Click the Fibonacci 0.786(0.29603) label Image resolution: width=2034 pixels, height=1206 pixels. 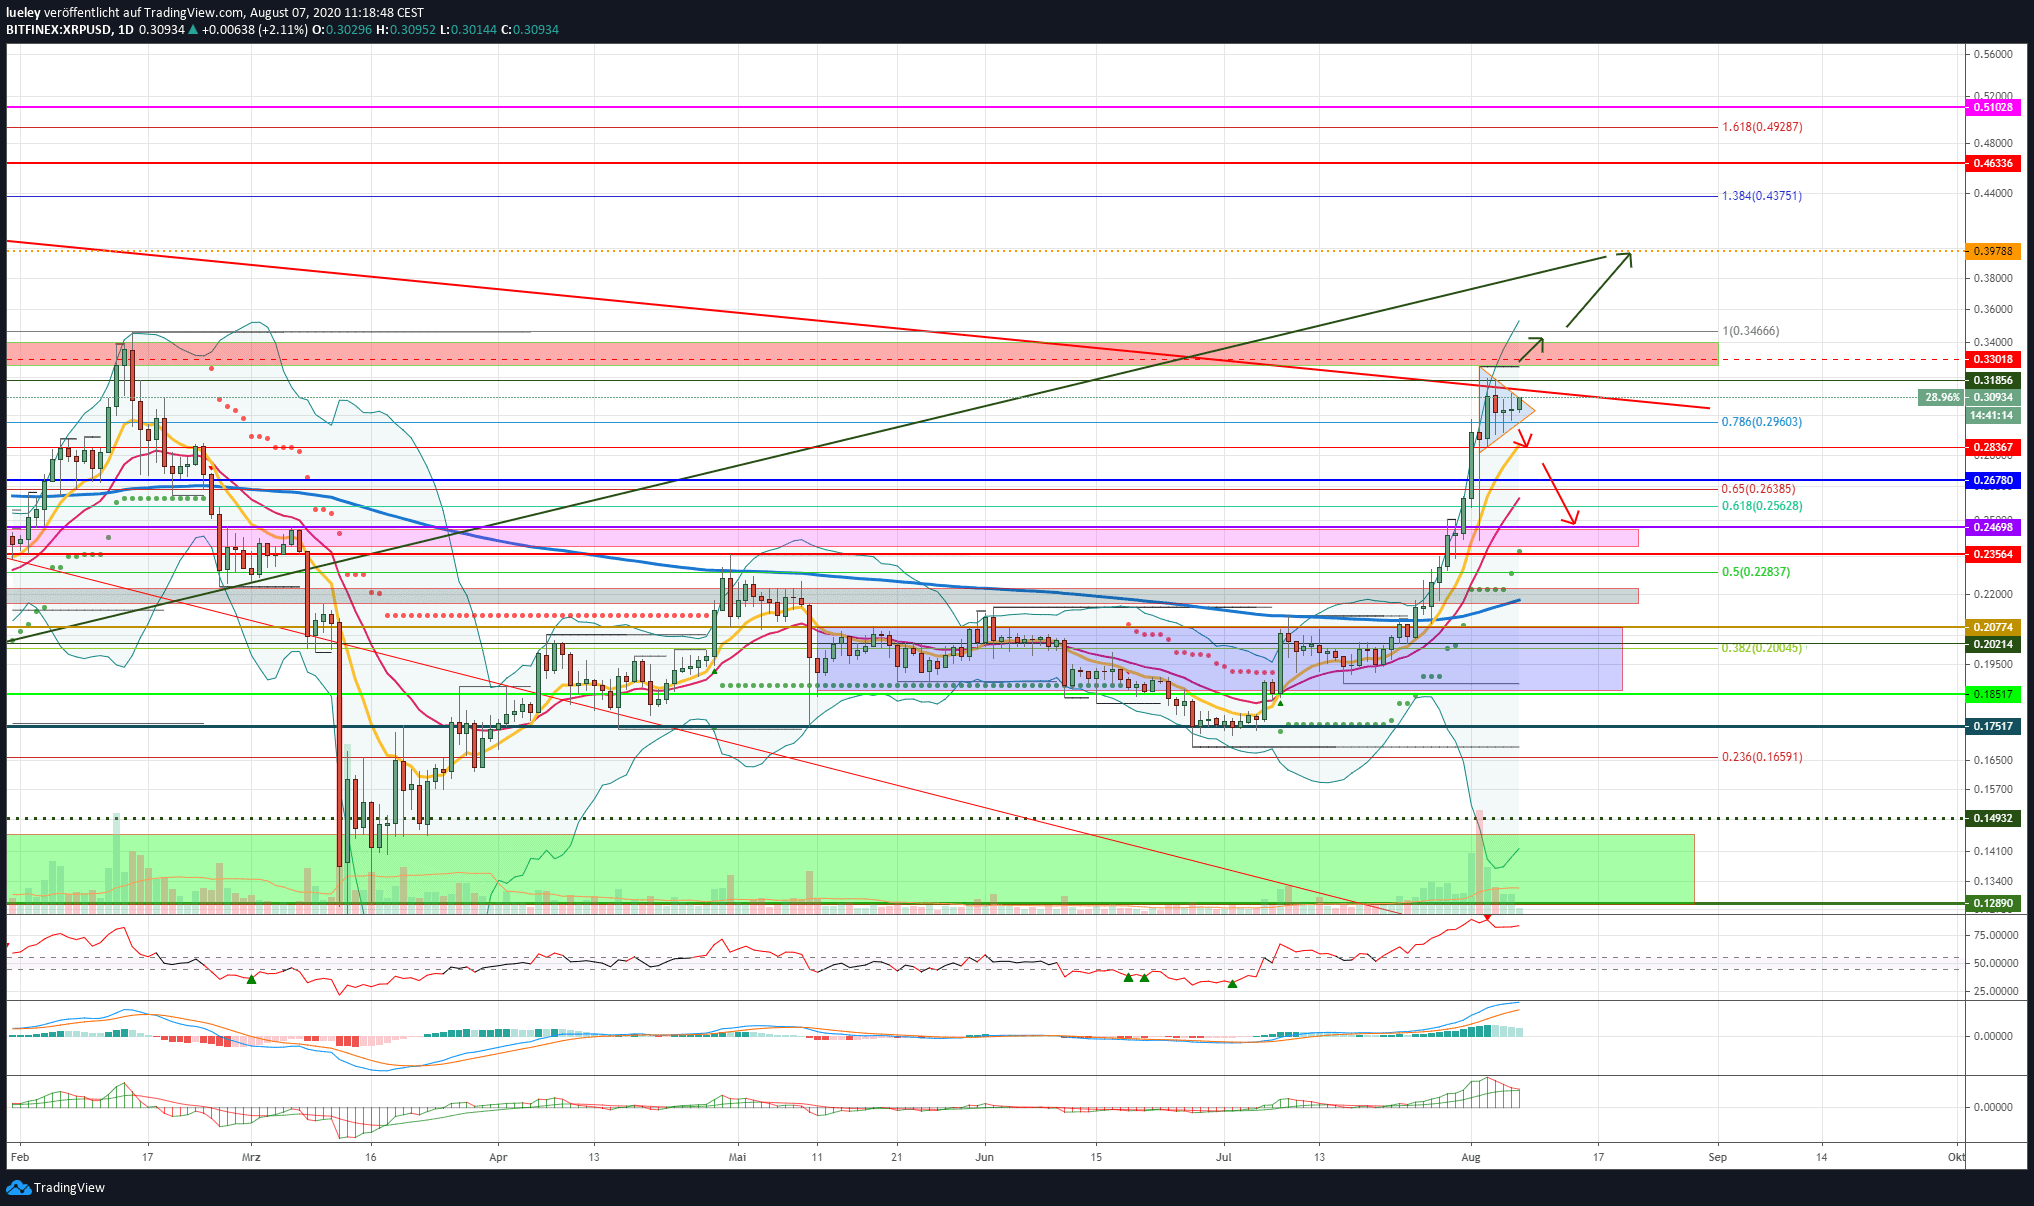click(x=1762, y=422)
